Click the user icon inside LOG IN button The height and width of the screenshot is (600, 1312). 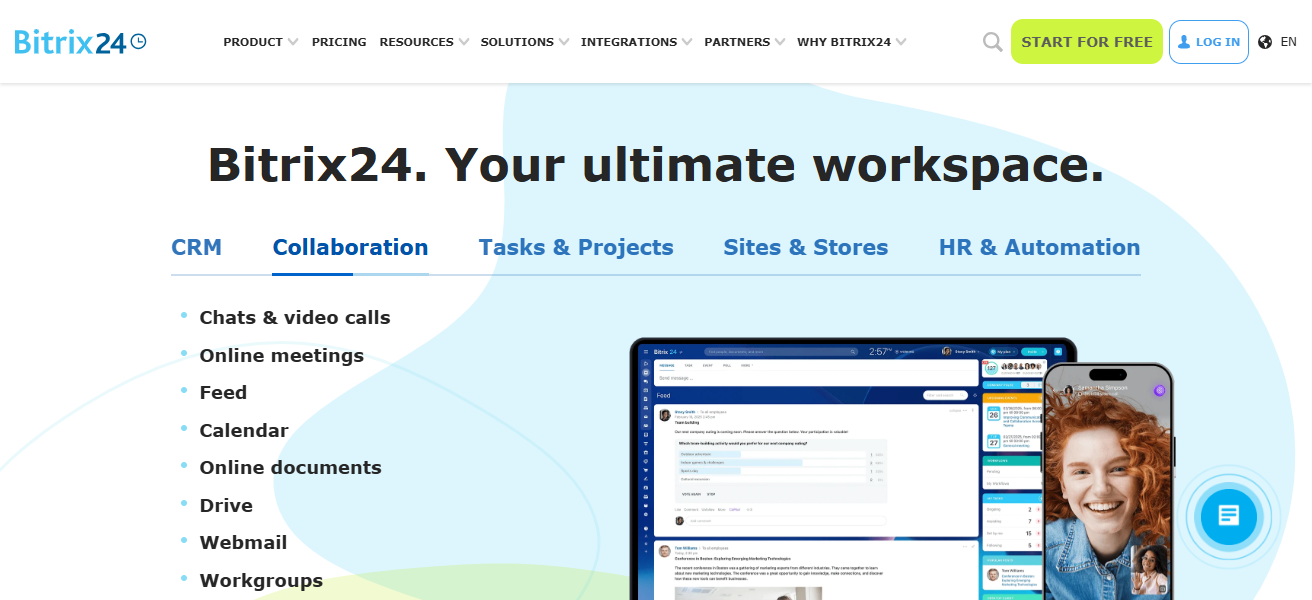click(1182, 41)
